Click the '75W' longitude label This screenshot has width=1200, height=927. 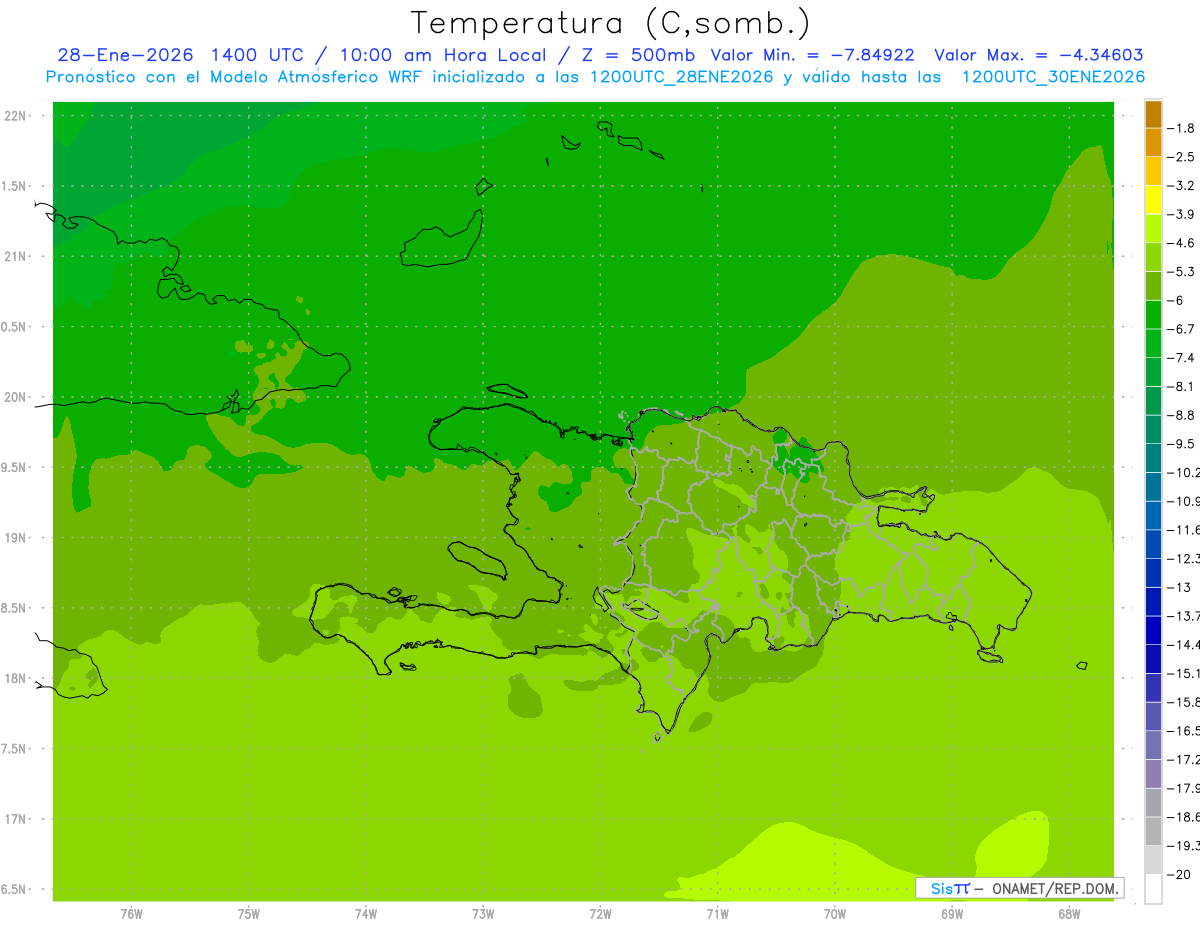tap(249, 914)
